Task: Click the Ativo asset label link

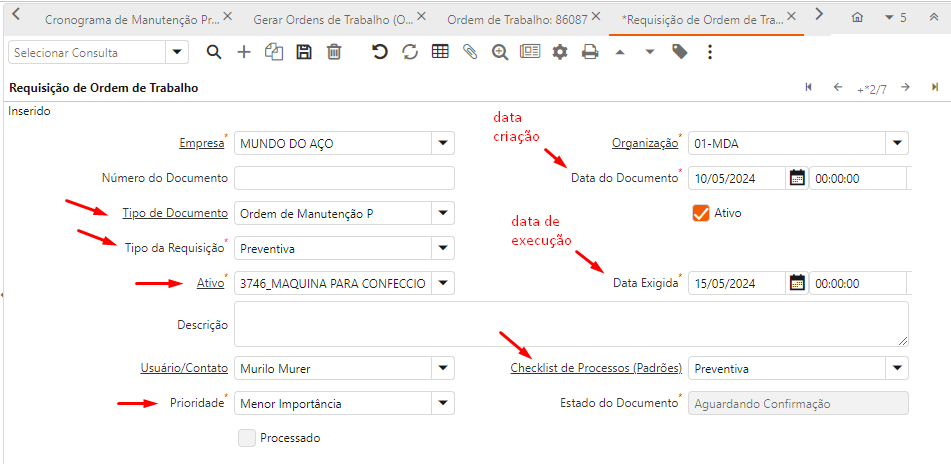Action: click(210, 283)
